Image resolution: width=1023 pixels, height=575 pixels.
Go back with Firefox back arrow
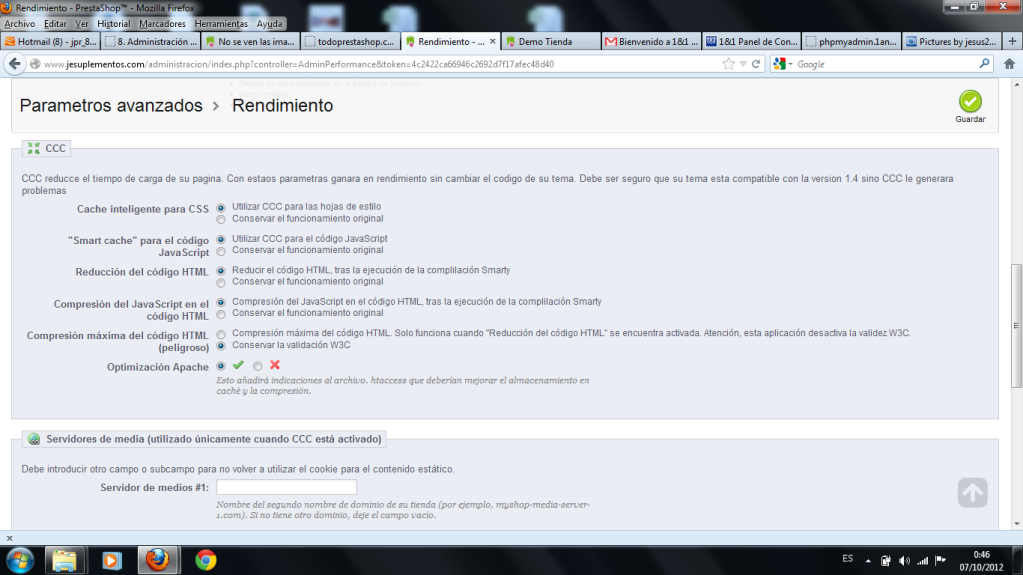pyautogui.click(x=15, y=63)
